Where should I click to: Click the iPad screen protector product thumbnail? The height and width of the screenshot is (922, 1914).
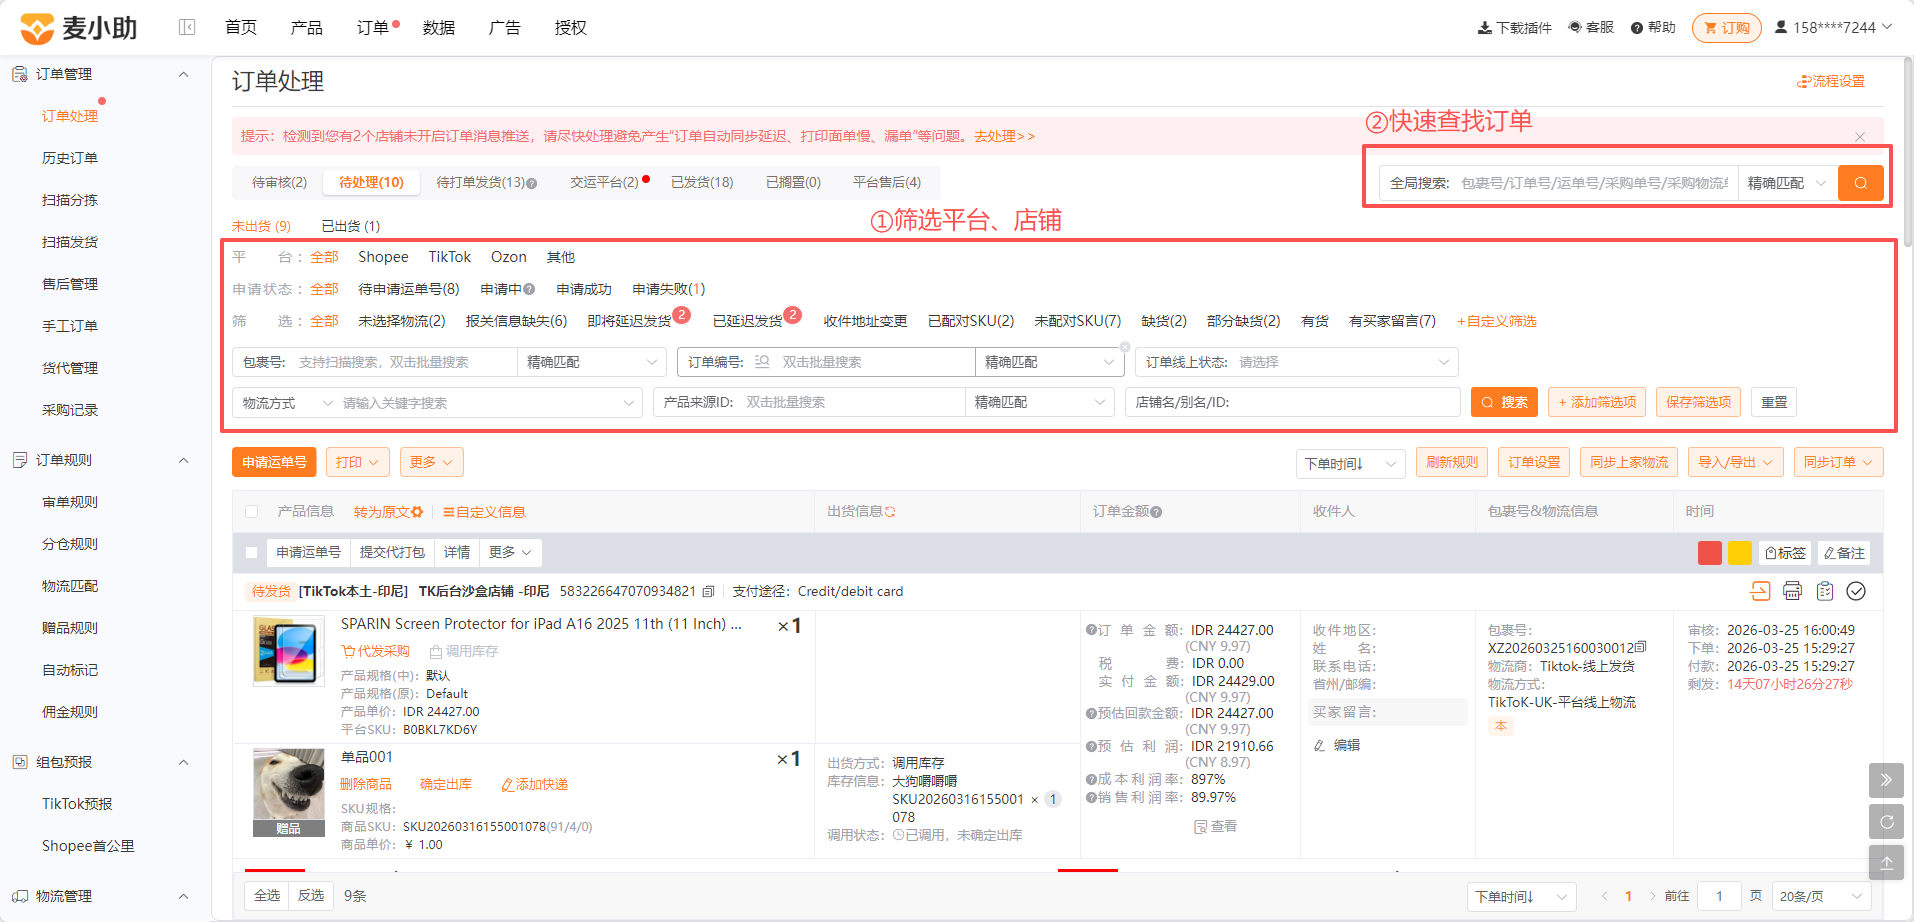coord(289,651)
